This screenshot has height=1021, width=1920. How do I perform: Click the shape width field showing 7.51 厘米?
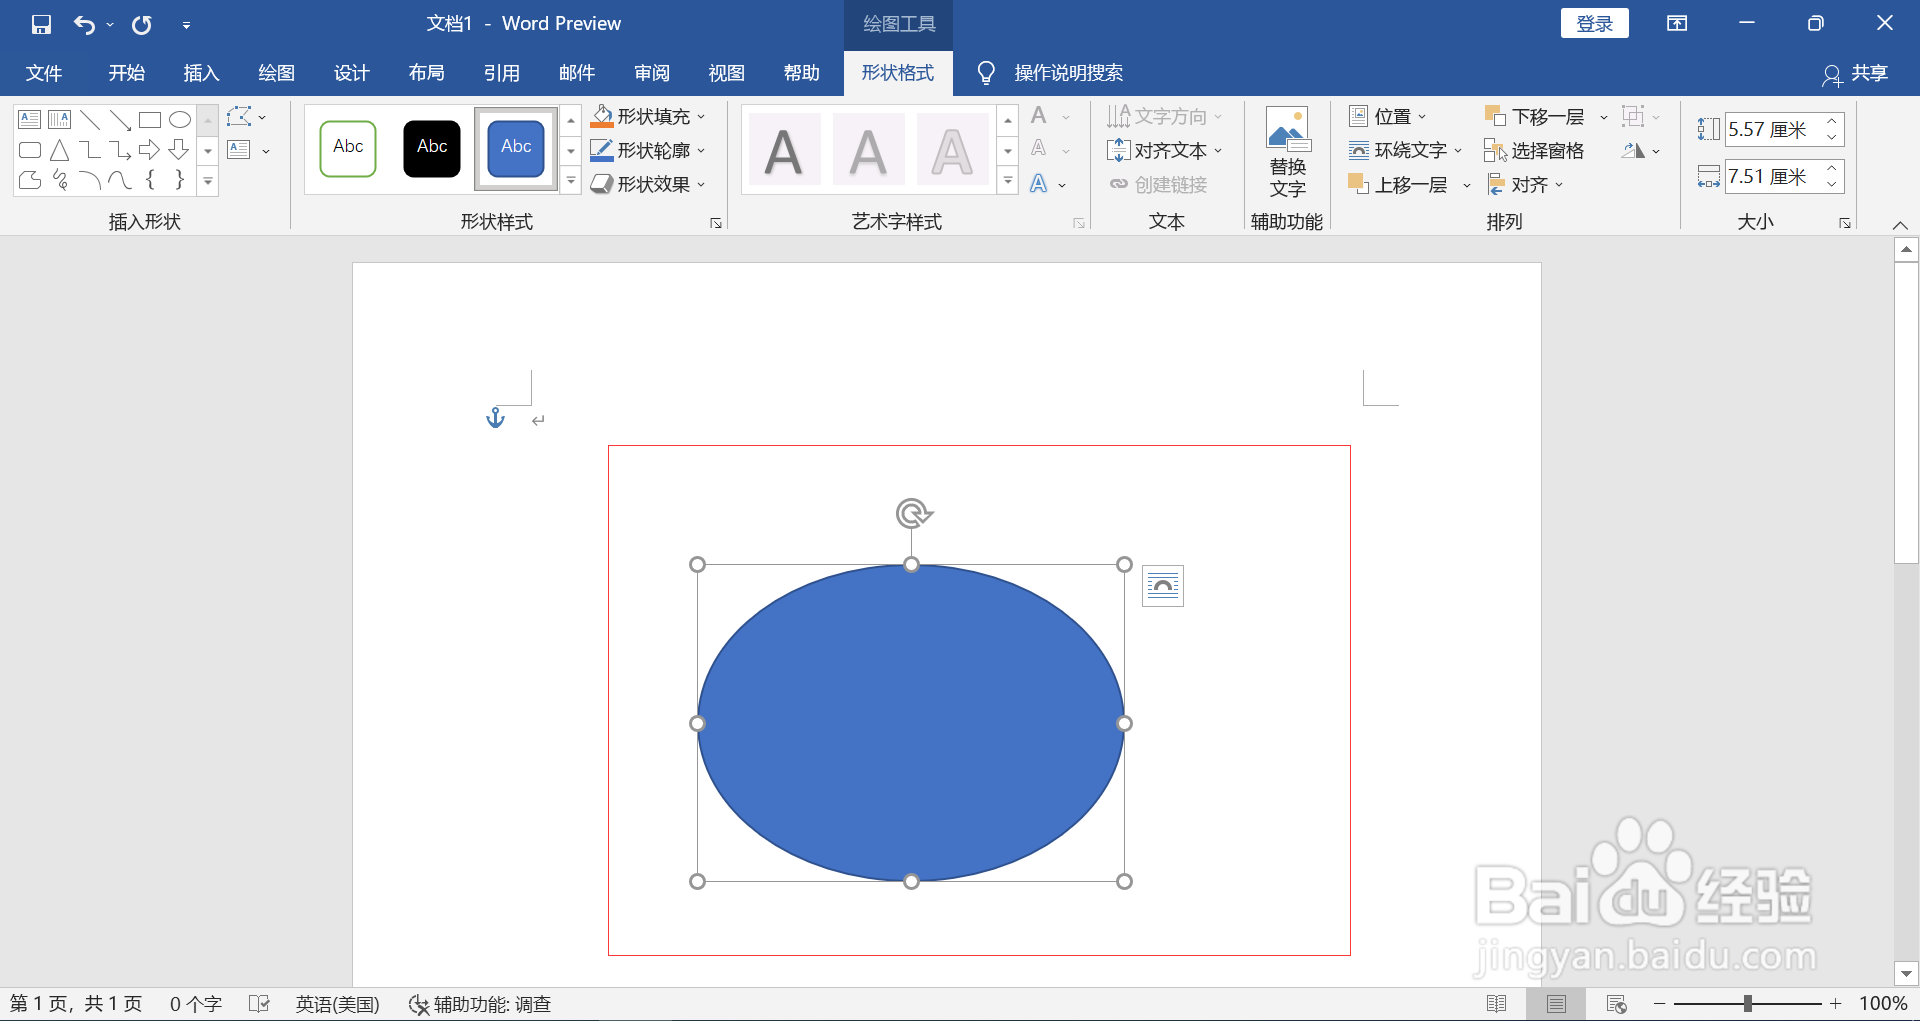(x=1773, y=177)
